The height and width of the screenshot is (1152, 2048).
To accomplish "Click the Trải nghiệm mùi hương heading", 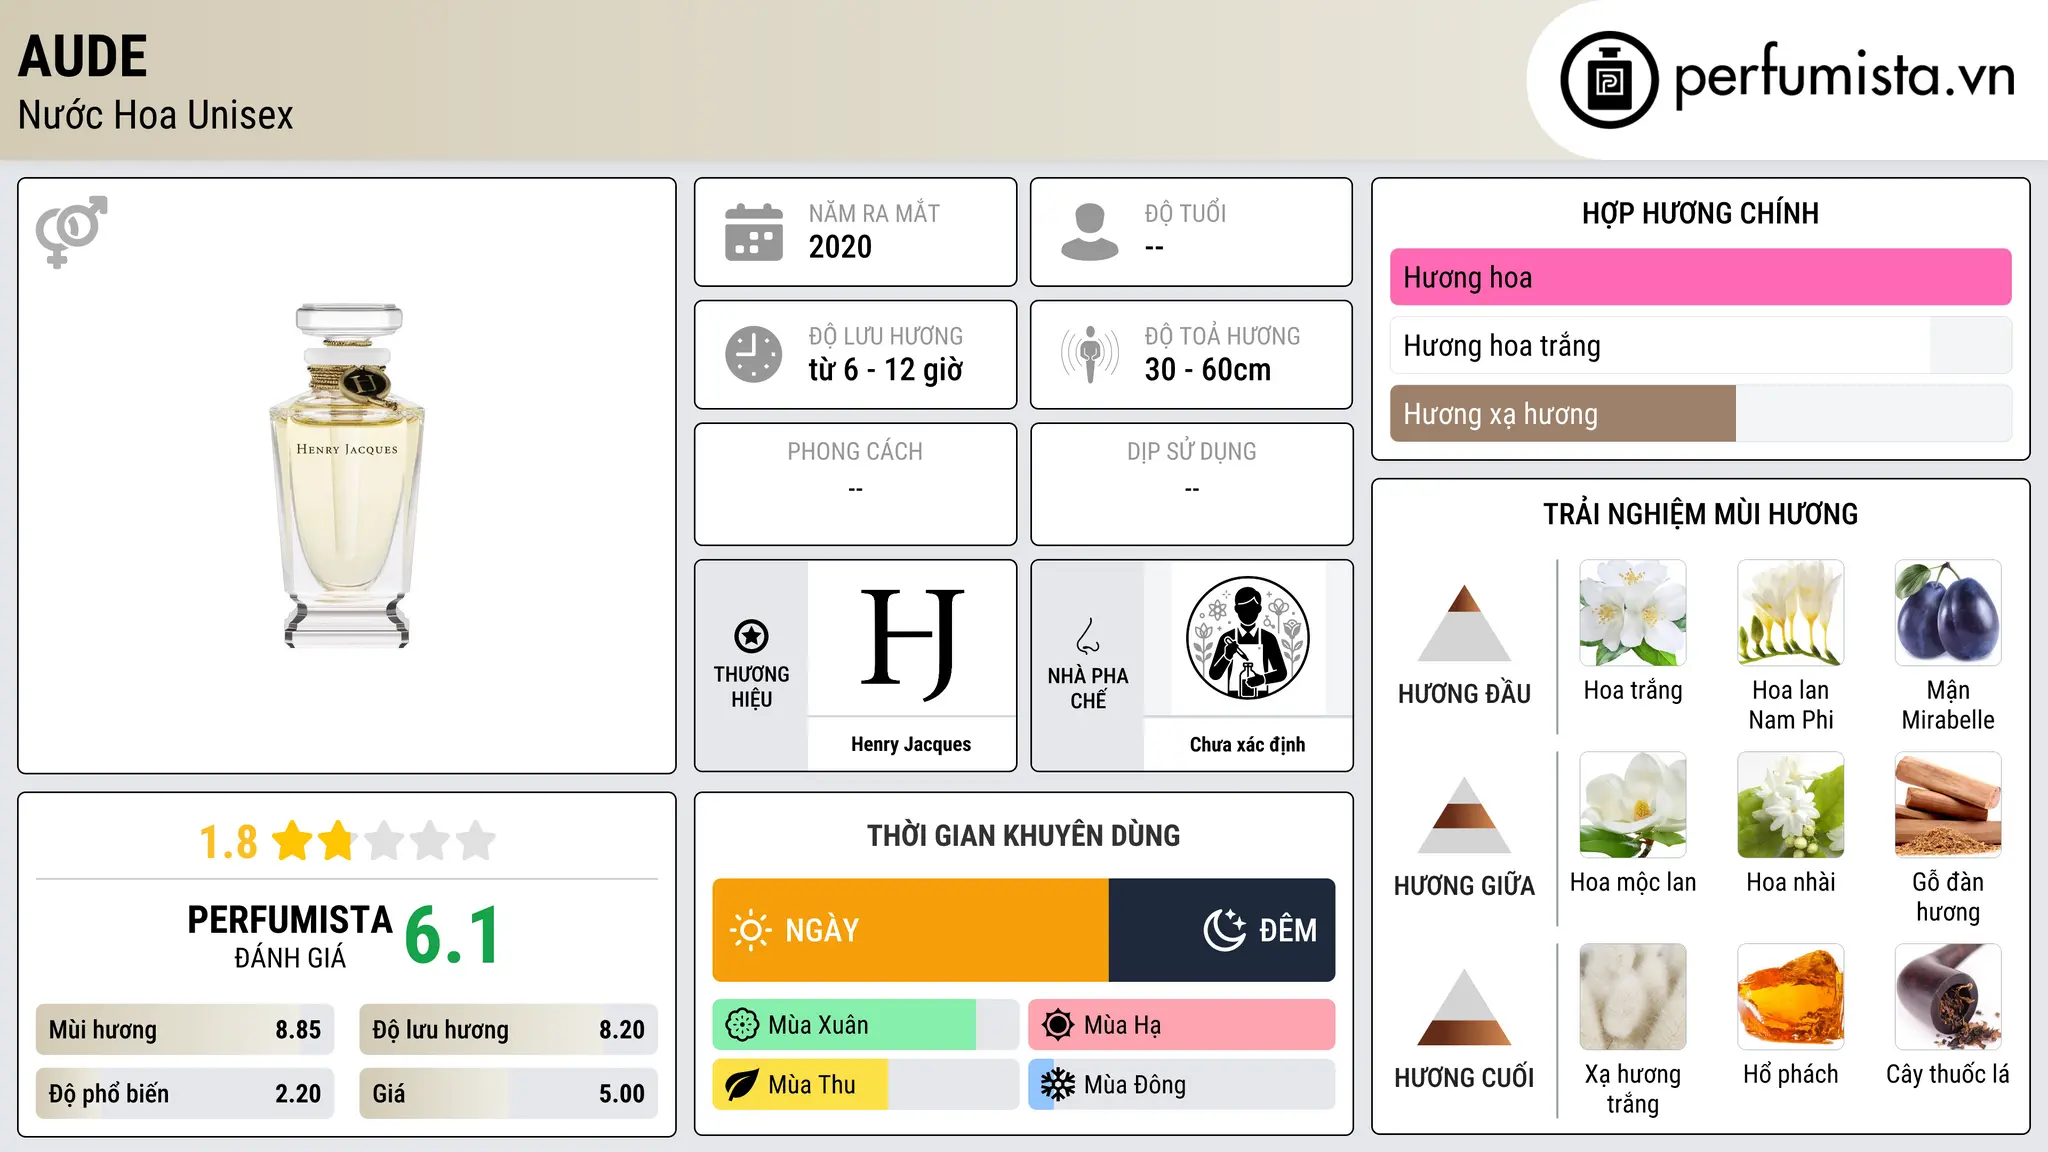I will (x=1700, y=514).
